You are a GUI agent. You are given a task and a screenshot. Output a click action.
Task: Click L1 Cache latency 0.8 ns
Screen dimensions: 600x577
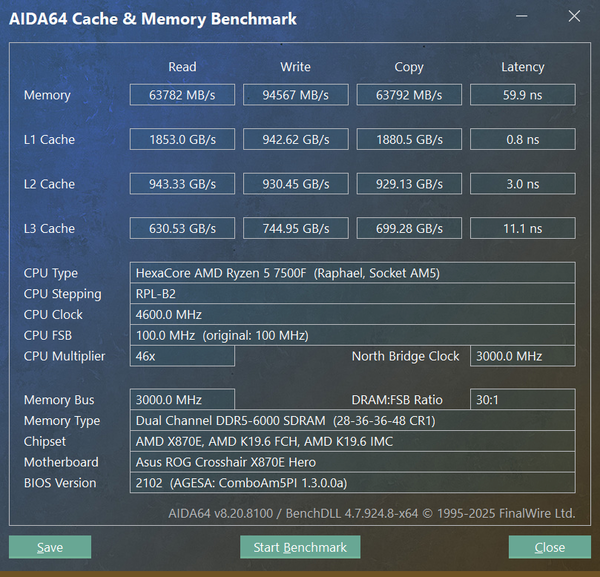(x=523, y=139)
